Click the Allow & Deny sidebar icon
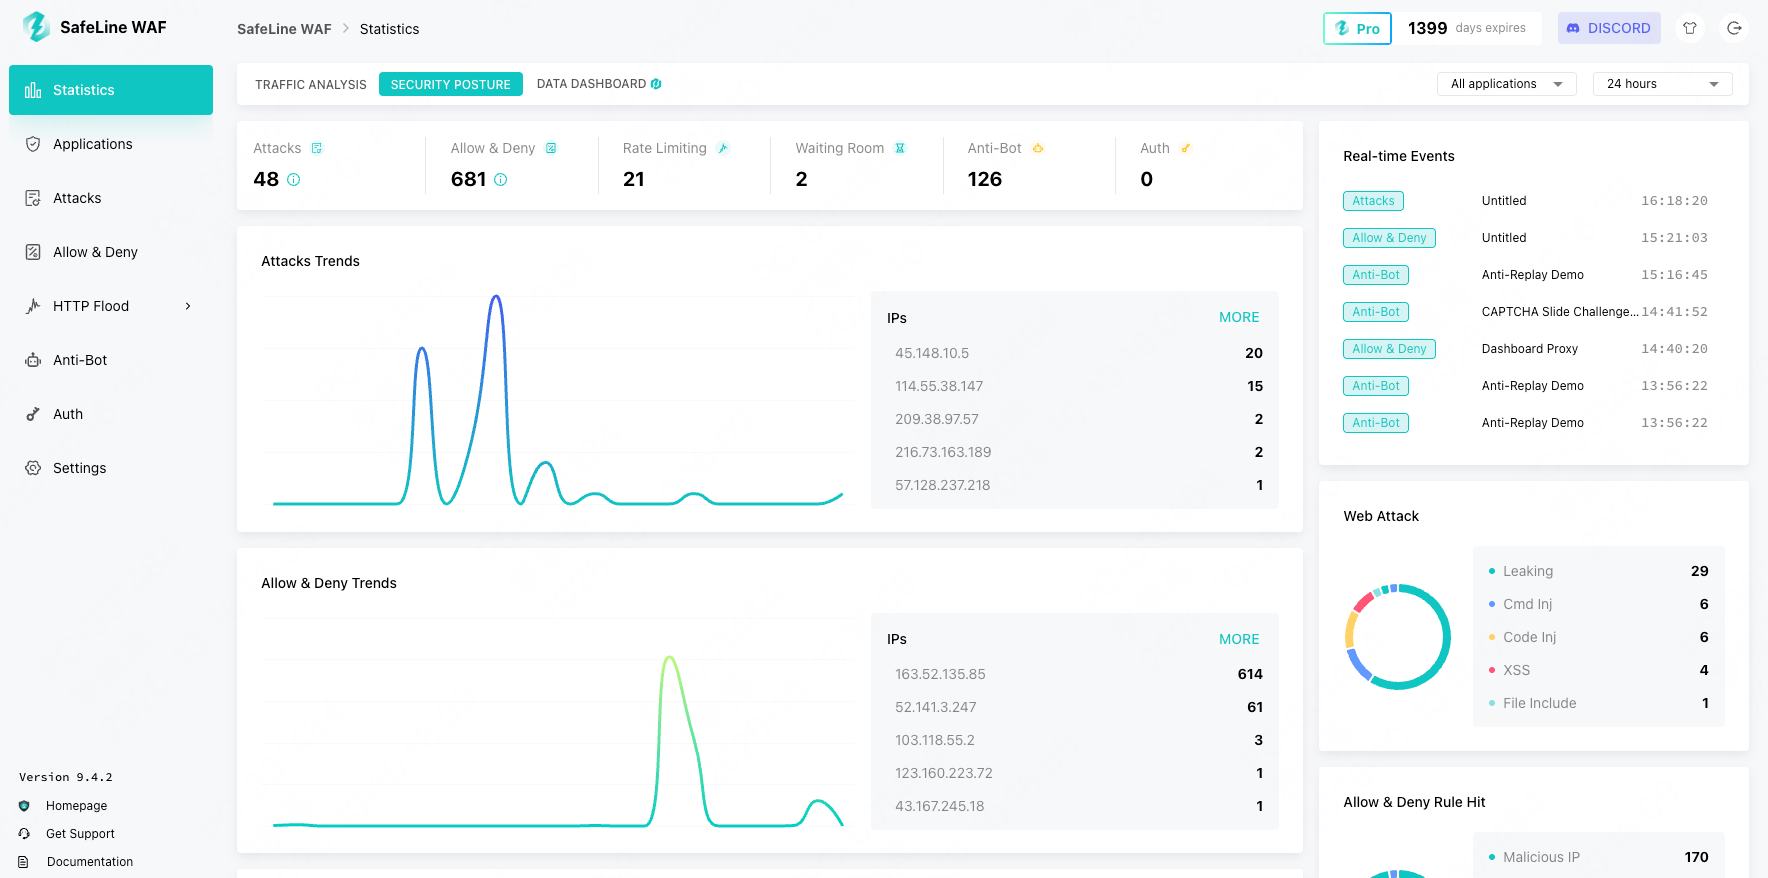Image resolution: width=1768 pixels, height=878 pixels. [33, 252]
